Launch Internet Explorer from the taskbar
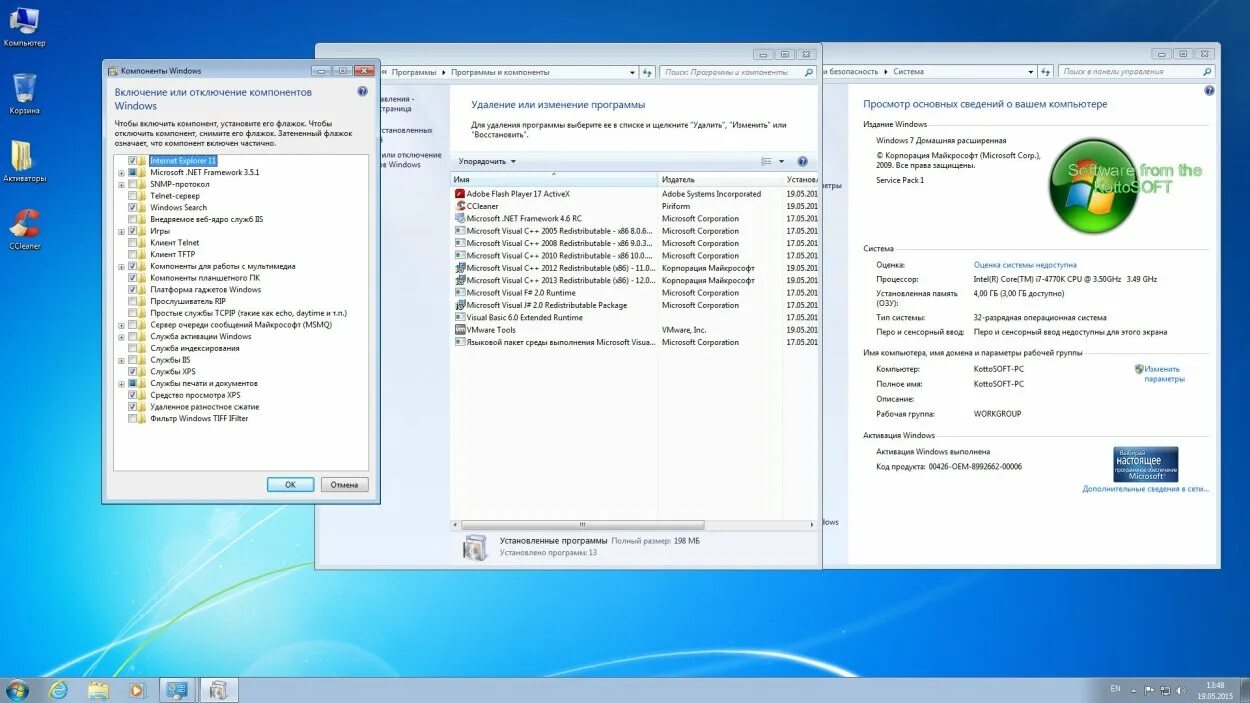Viewport: 1250px width, 703px height. 59,689
